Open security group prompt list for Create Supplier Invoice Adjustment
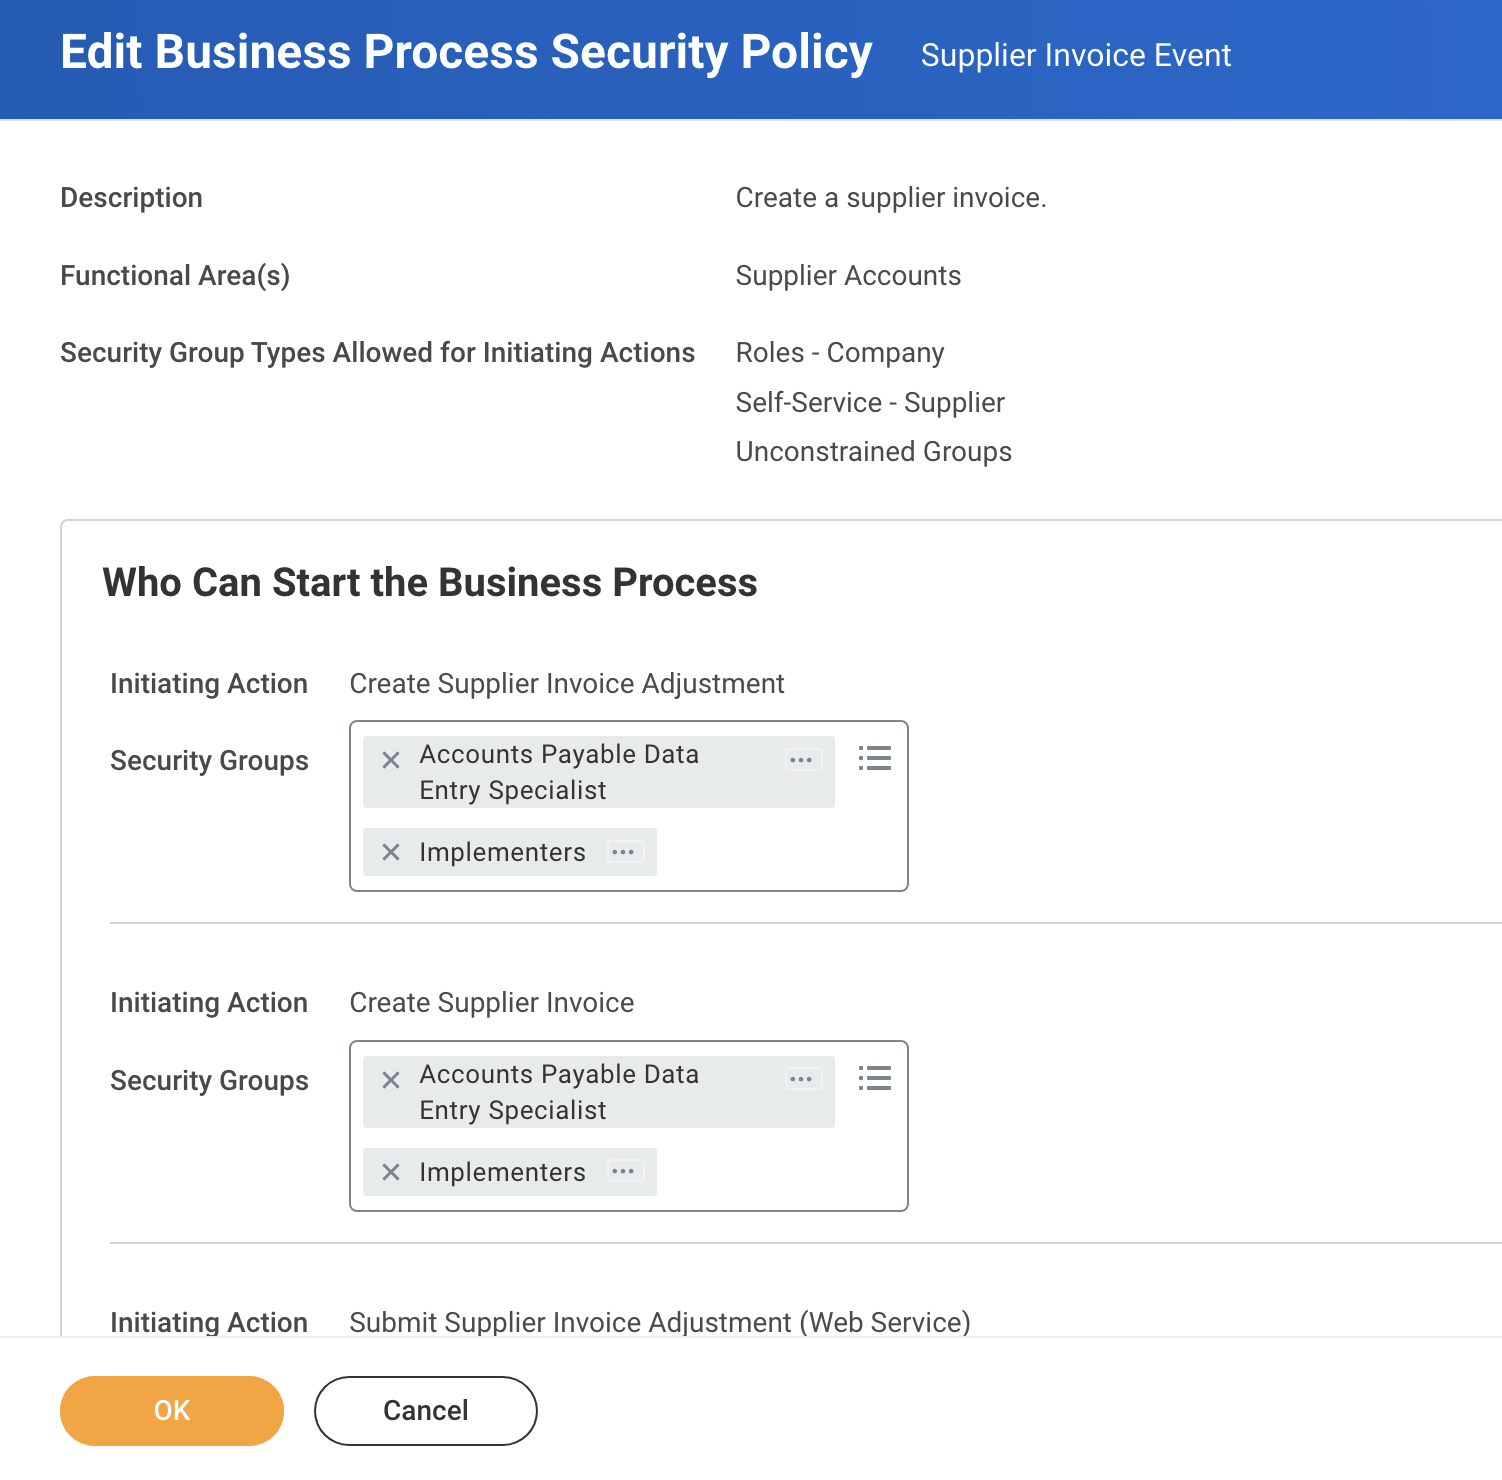Image resolution: width=1502 pixels, height=1480 pixels. point(874,759)
